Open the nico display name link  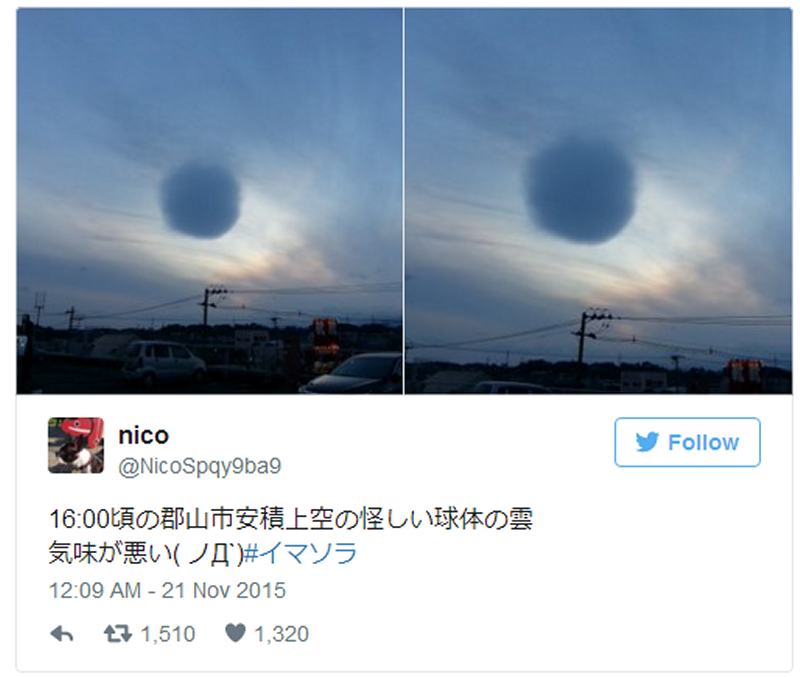tap(143, 435)
